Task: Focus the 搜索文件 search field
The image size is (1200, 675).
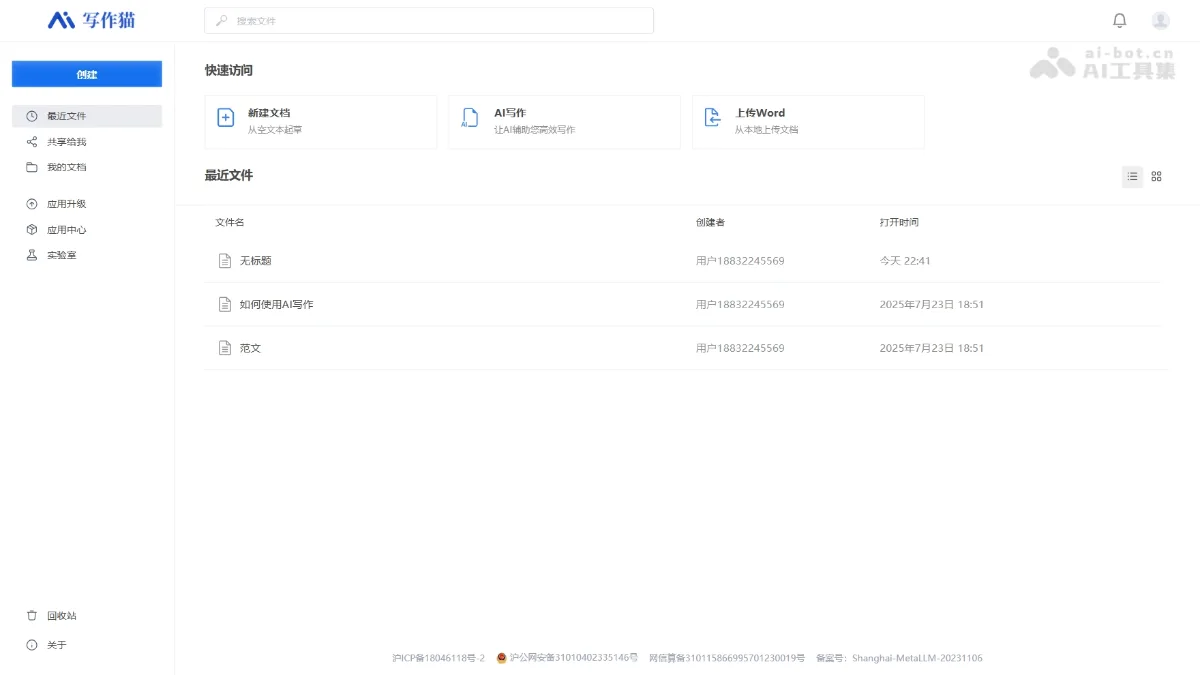Action: click(x=429, y=20)
